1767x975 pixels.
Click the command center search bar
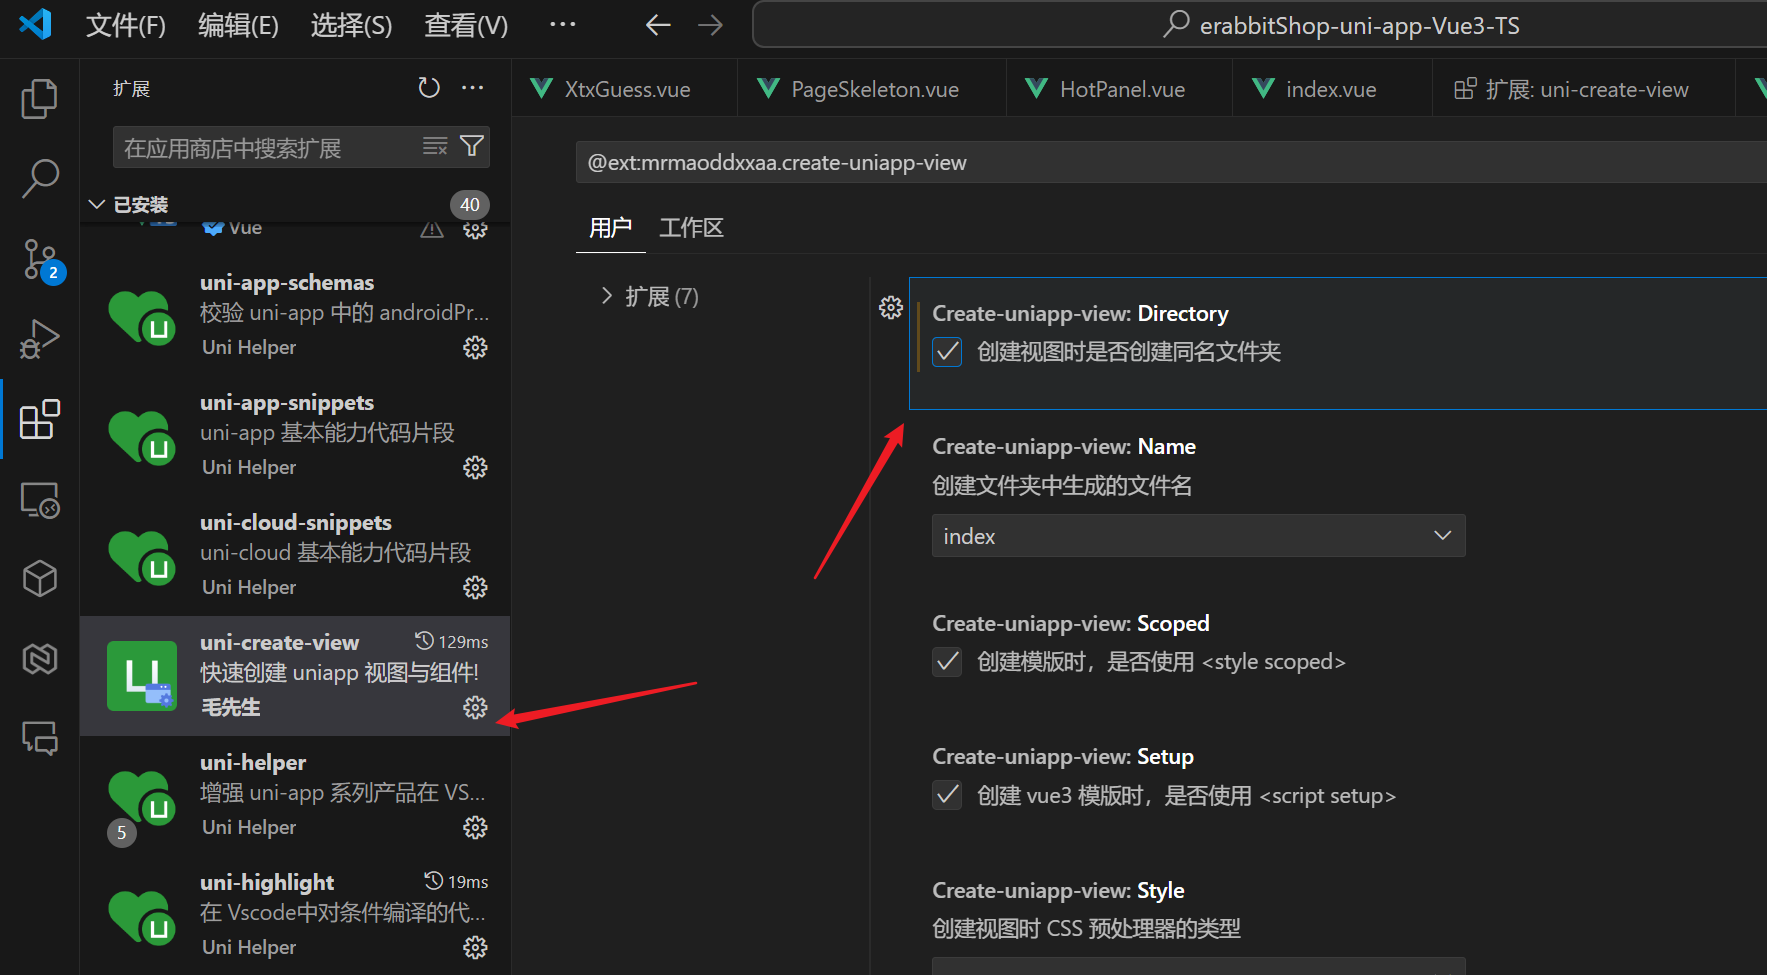(1260, 25)
